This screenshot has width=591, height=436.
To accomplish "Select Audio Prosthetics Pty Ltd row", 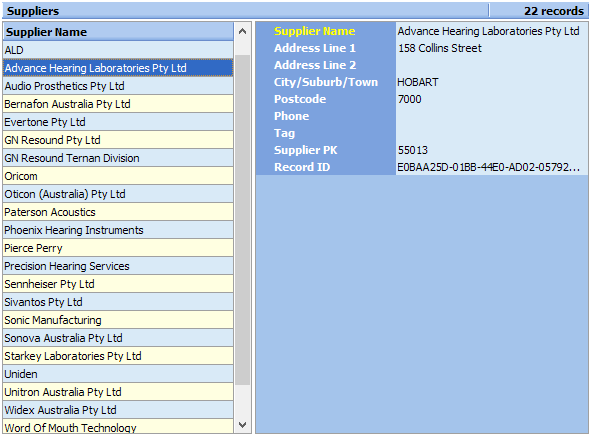I will coord(118,86).
